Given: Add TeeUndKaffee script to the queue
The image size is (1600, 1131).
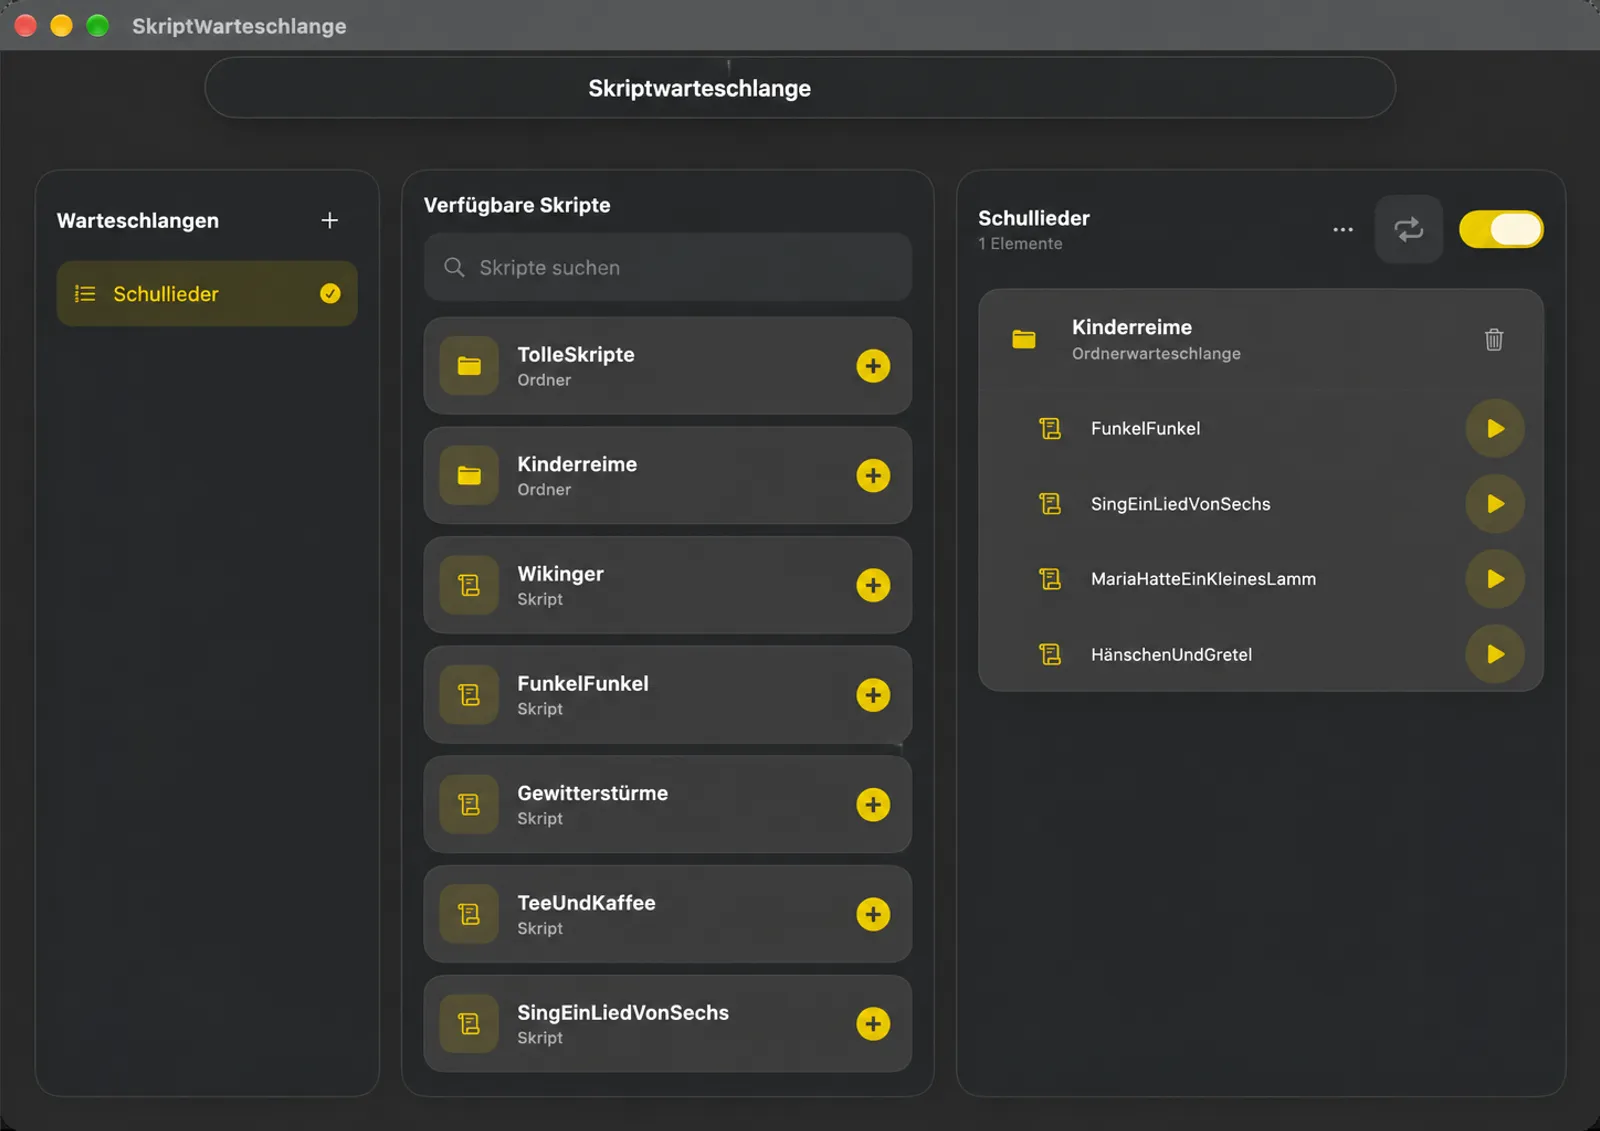Looking at the screenshot, I should tap(873, 914).
